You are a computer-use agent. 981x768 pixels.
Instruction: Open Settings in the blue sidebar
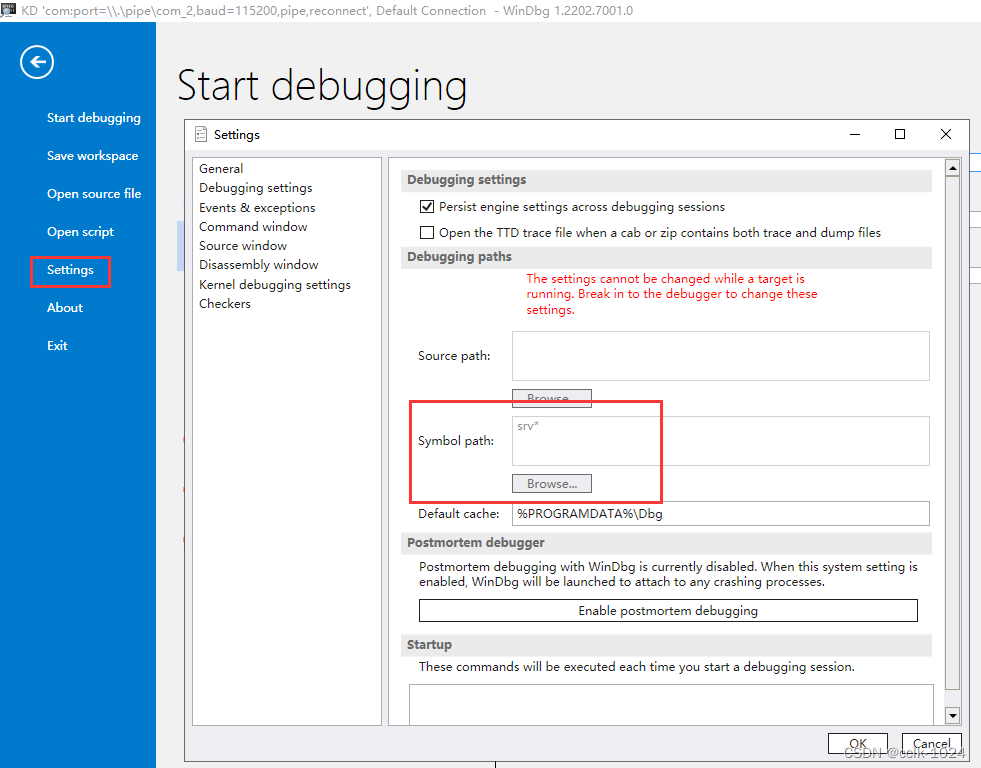coord(70,270)
